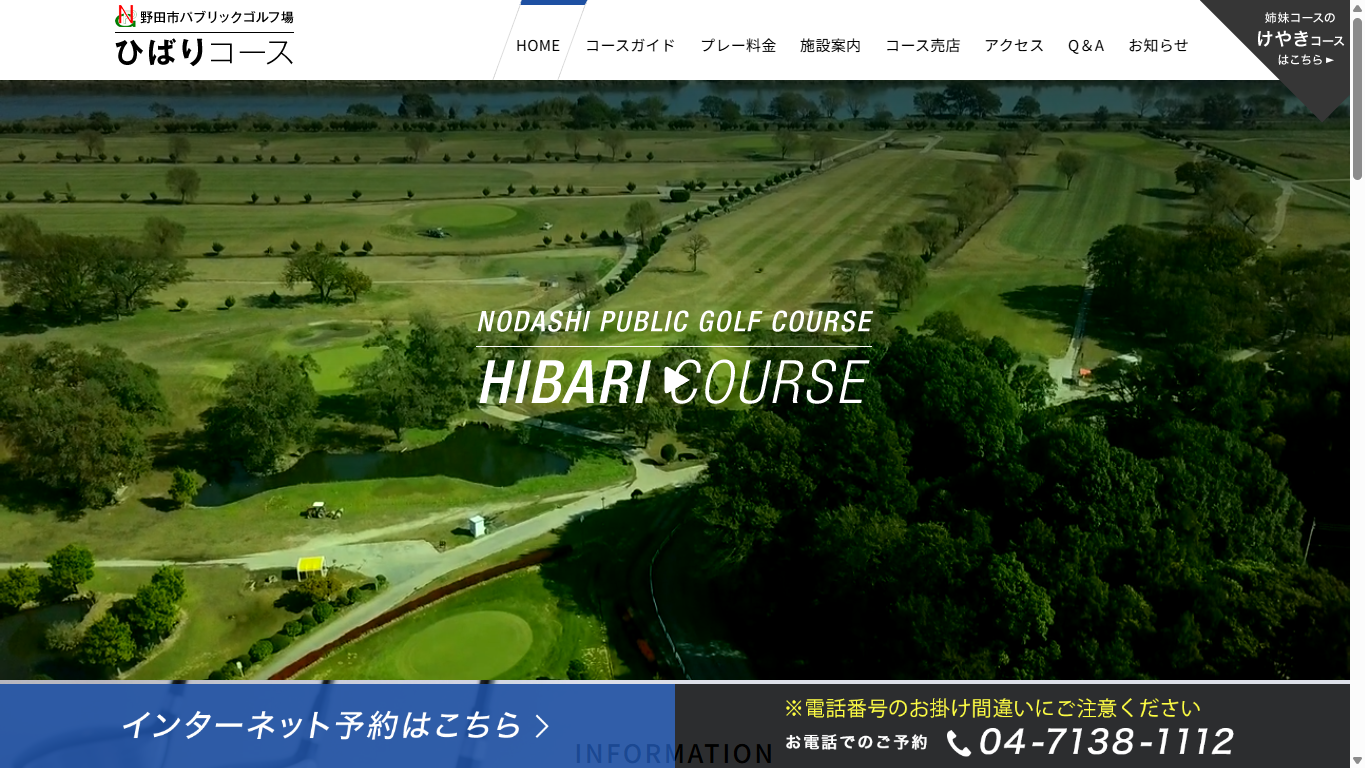1365x768 pixels.
Task: Play the hero video with play icon
Action: [678, 381]
